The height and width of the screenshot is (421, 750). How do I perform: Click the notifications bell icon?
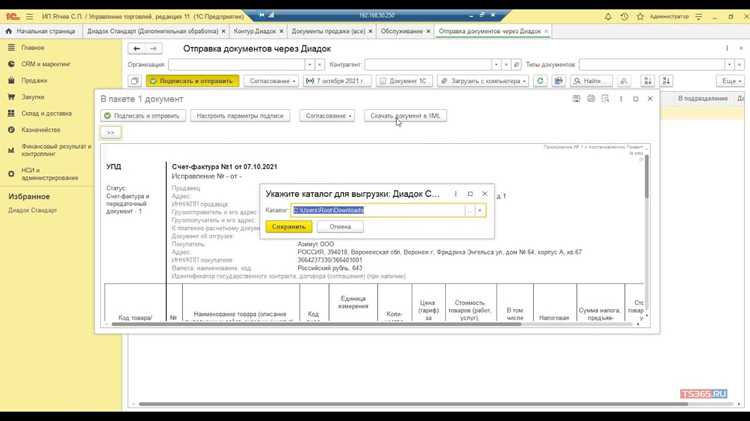click(x=607, y=17)
